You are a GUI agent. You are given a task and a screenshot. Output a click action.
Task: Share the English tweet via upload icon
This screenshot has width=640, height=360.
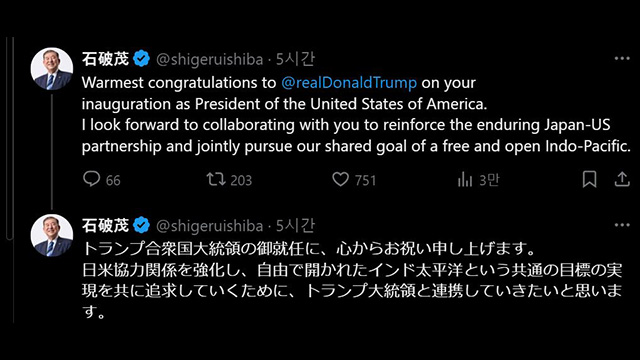pos(622,179)
